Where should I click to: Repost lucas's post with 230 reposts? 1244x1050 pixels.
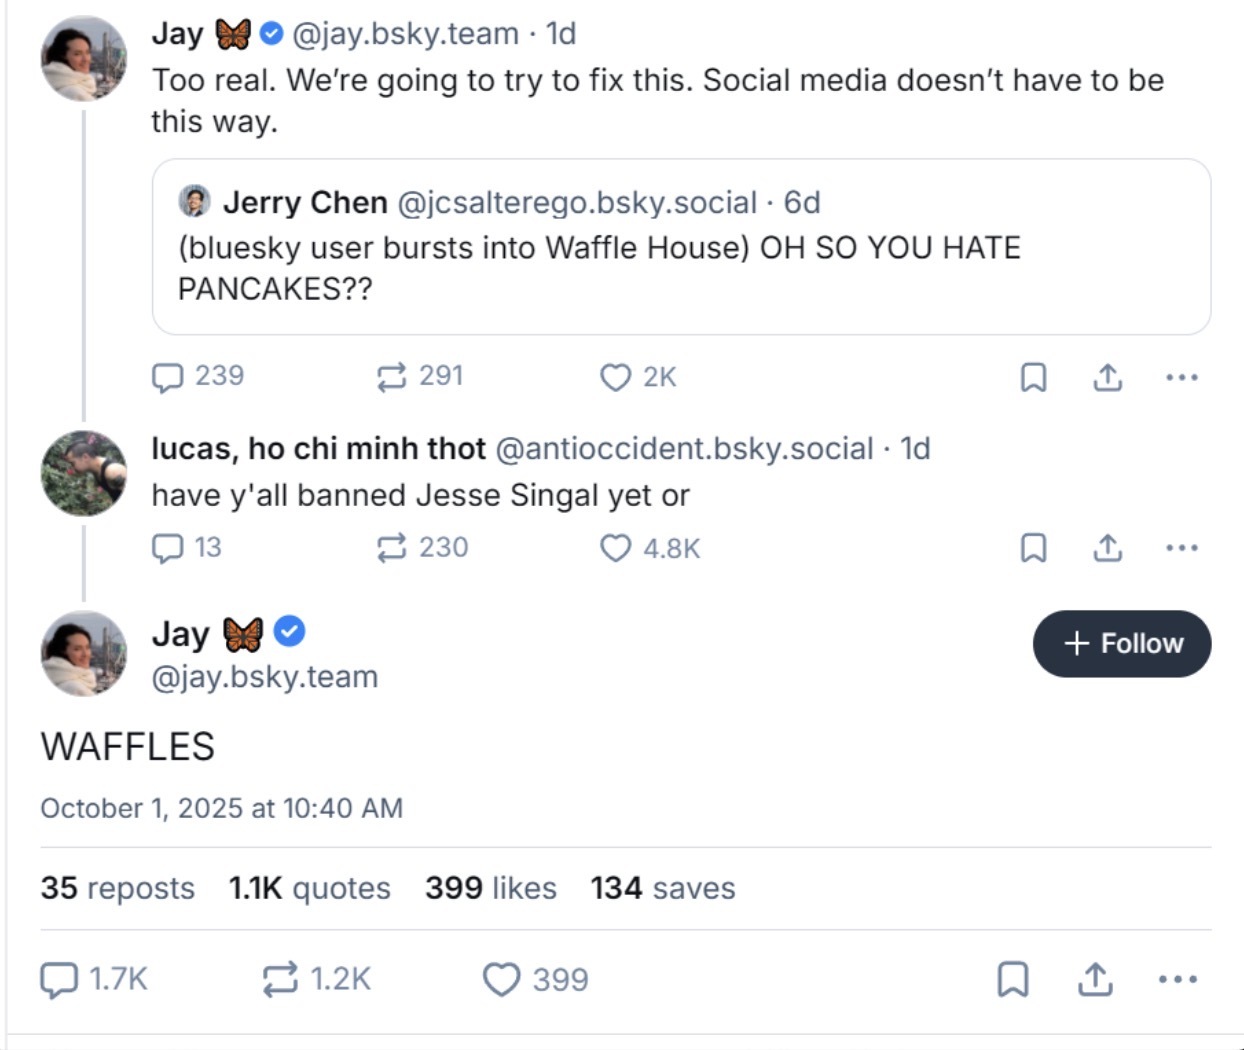tap(391, 548)
